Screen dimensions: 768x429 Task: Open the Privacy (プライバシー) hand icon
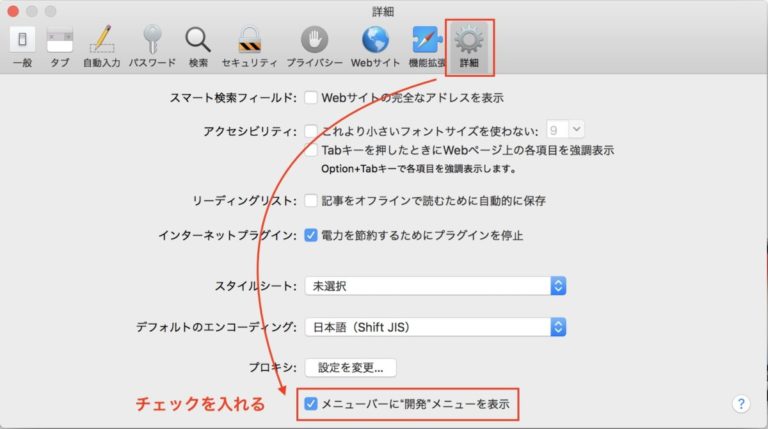coord(315,45)
